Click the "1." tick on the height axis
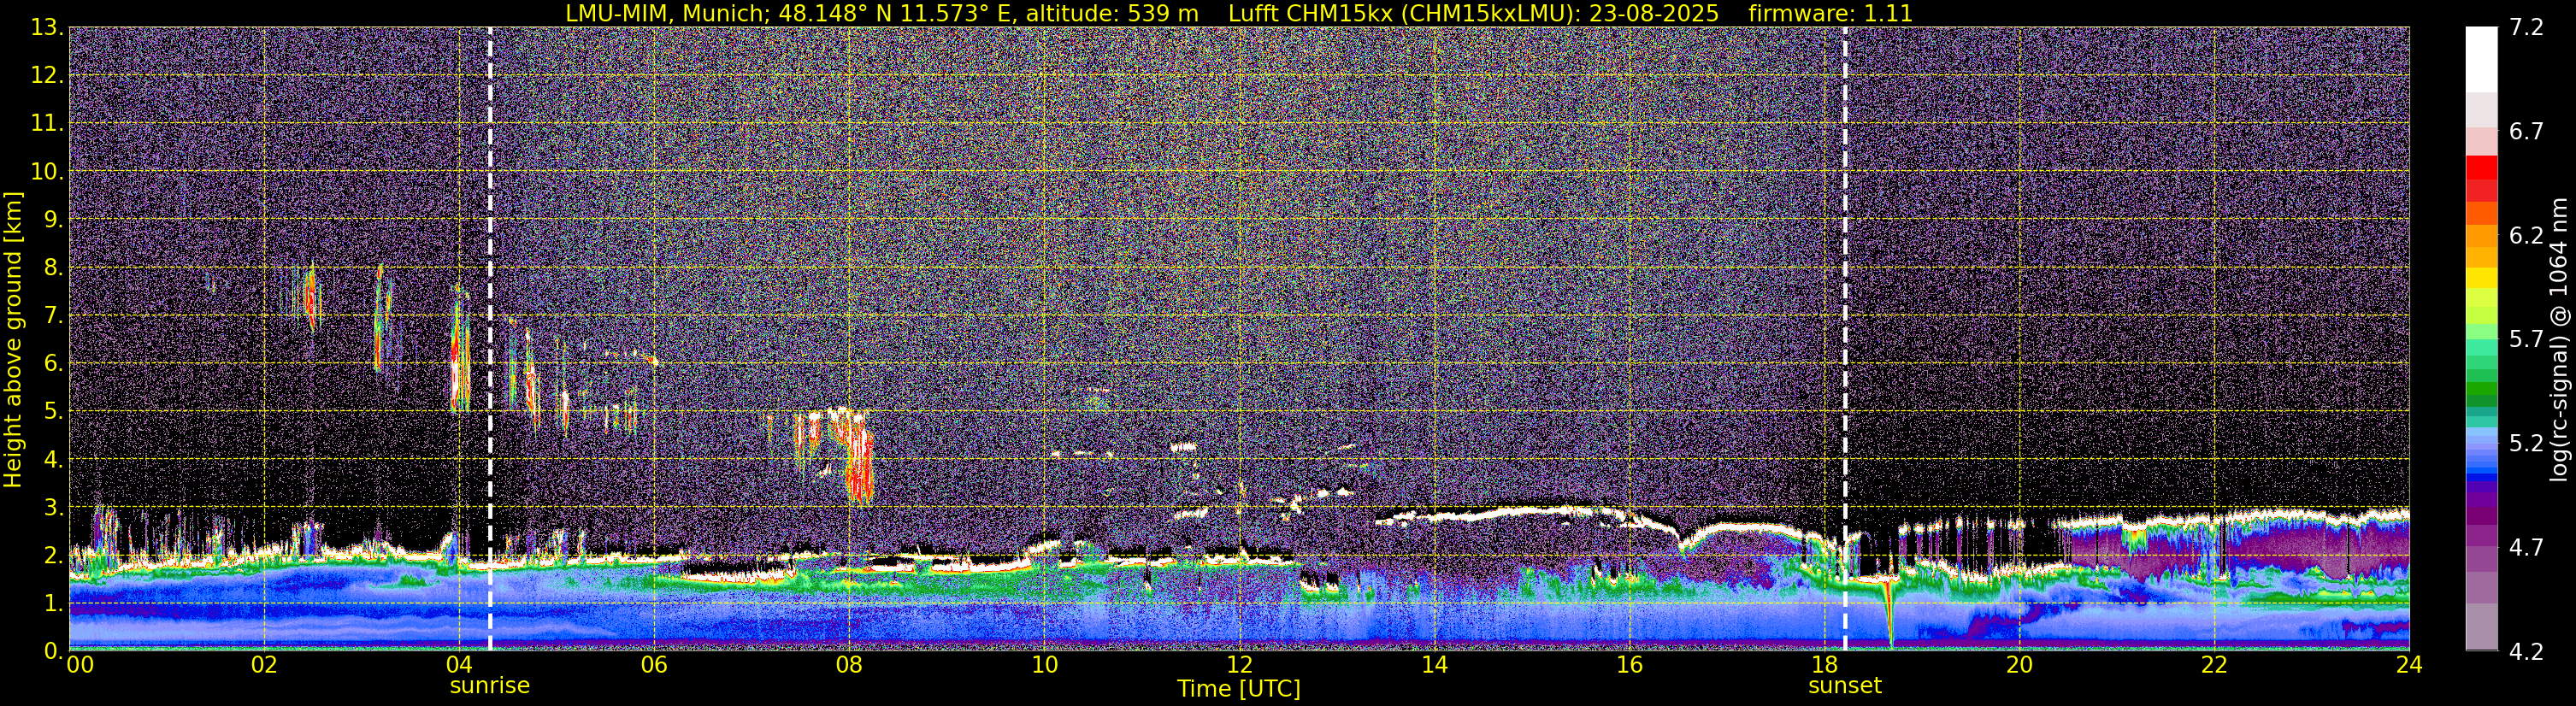 click(x=53, y=603)
